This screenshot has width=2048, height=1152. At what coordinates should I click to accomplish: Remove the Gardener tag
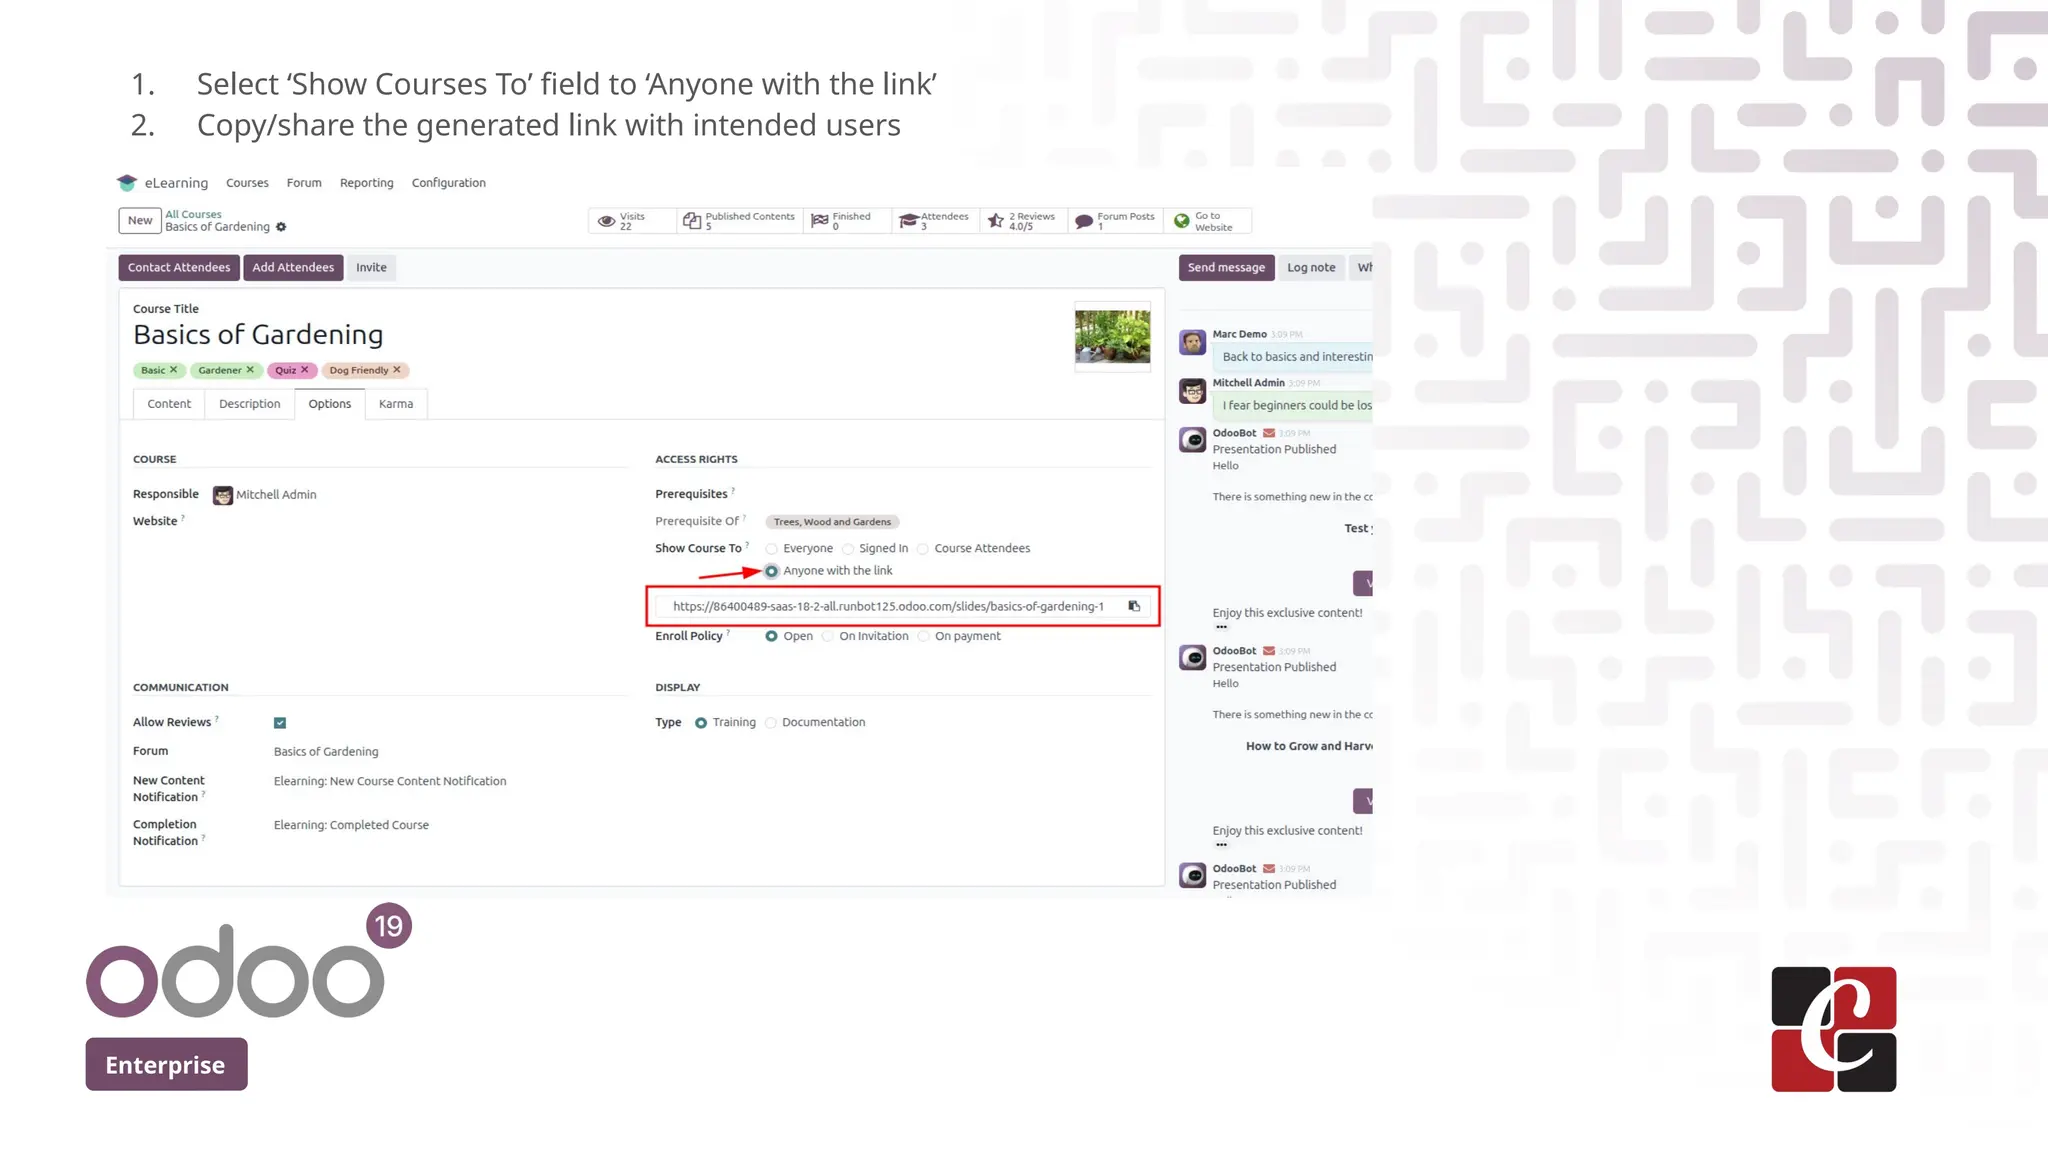click(x=250, y=370)
